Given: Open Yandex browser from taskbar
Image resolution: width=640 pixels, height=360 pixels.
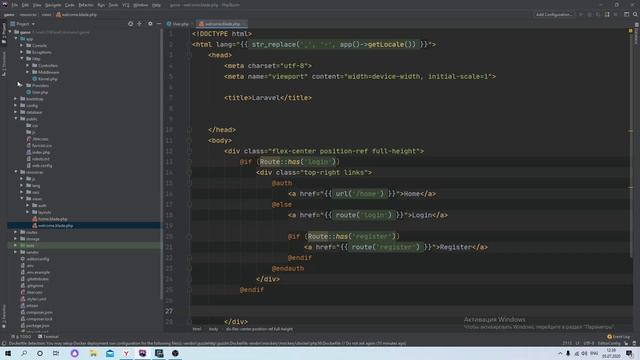Looking at the screenshot, I should [126, 353].
